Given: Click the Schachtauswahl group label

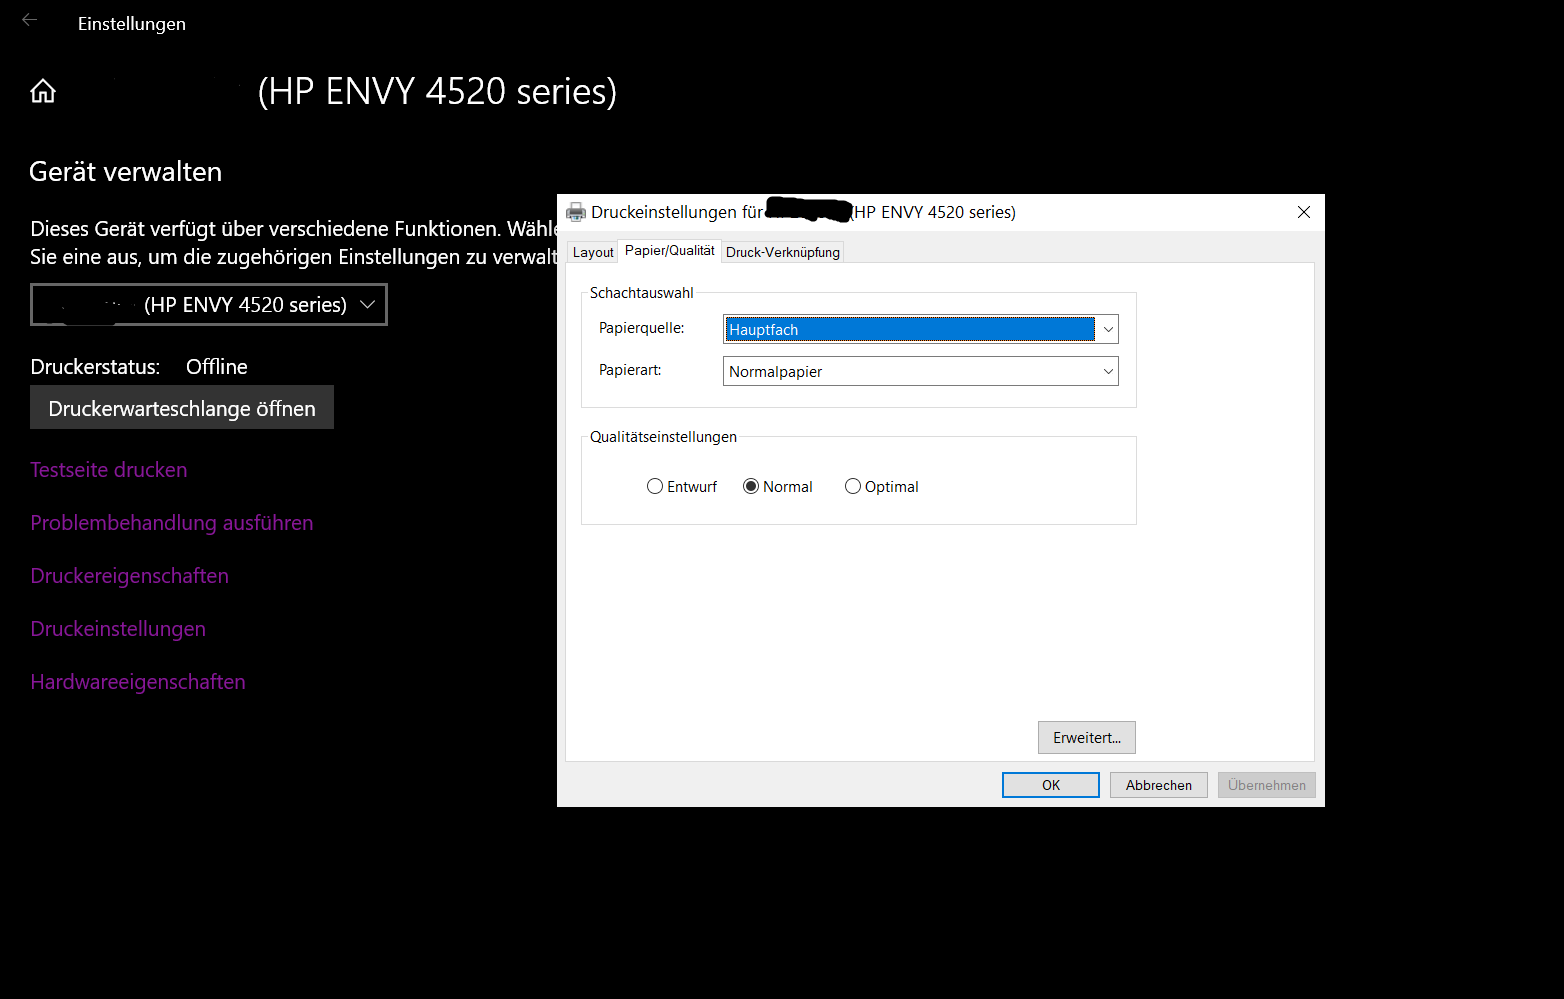Looking at the screenshot, I should [x=642, y=293].
